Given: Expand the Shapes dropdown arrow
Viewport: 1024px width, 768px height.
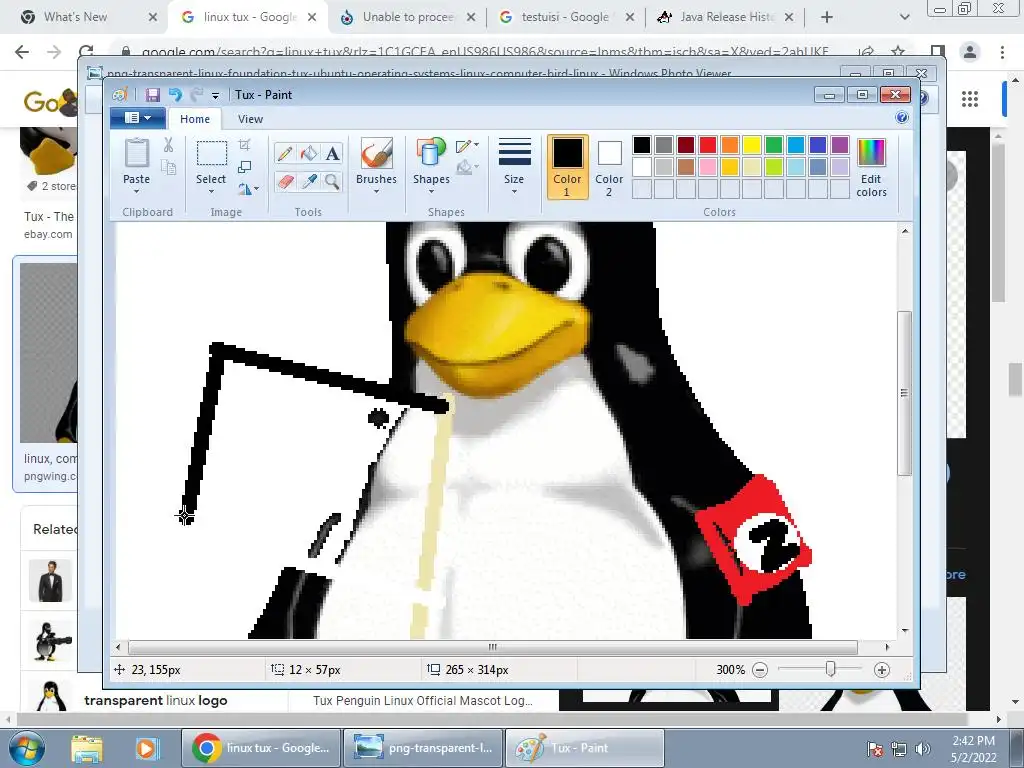Looking at the screenshot, I should 431,192.
